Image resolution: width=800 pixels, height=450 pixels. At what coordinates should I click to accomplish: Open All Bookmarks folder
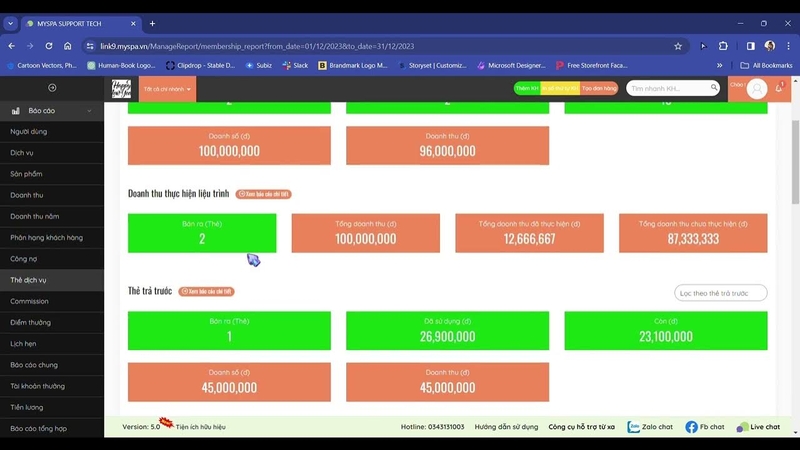point(766,65)
